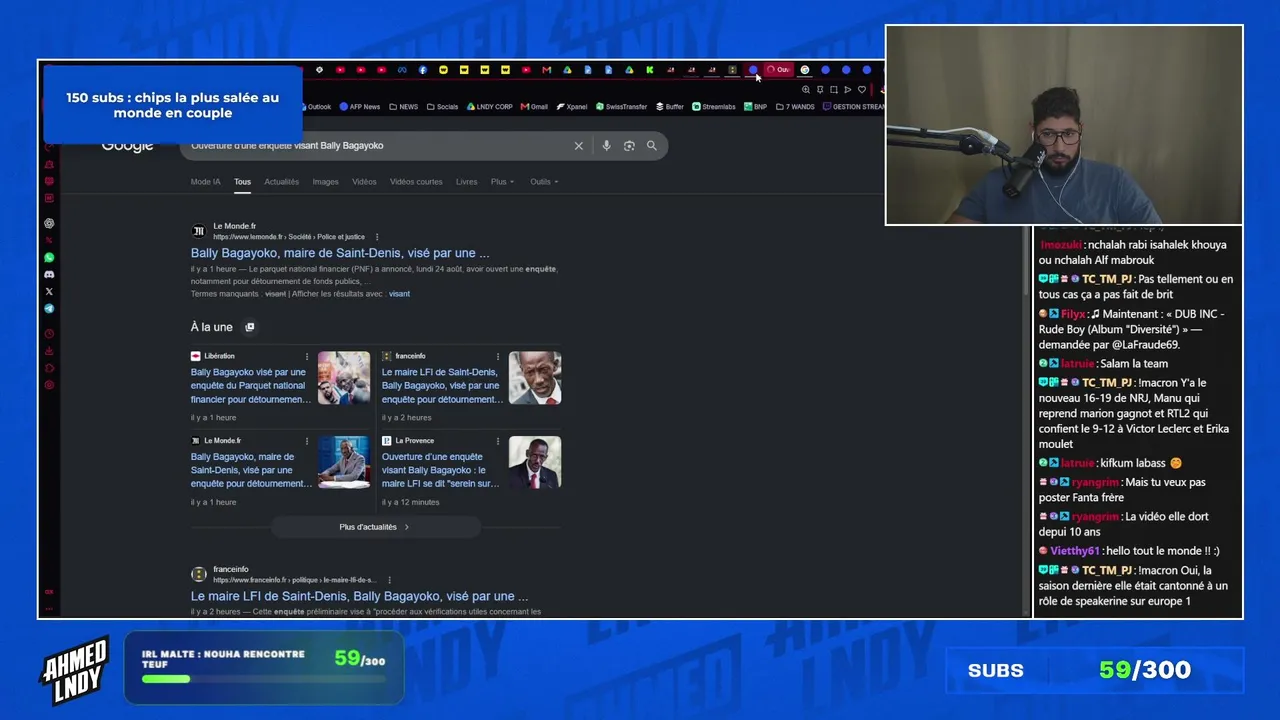Screen dimensions: 1280x720
Task: Bookmark the page with the heart icon
Action: [x=862, y=90]
